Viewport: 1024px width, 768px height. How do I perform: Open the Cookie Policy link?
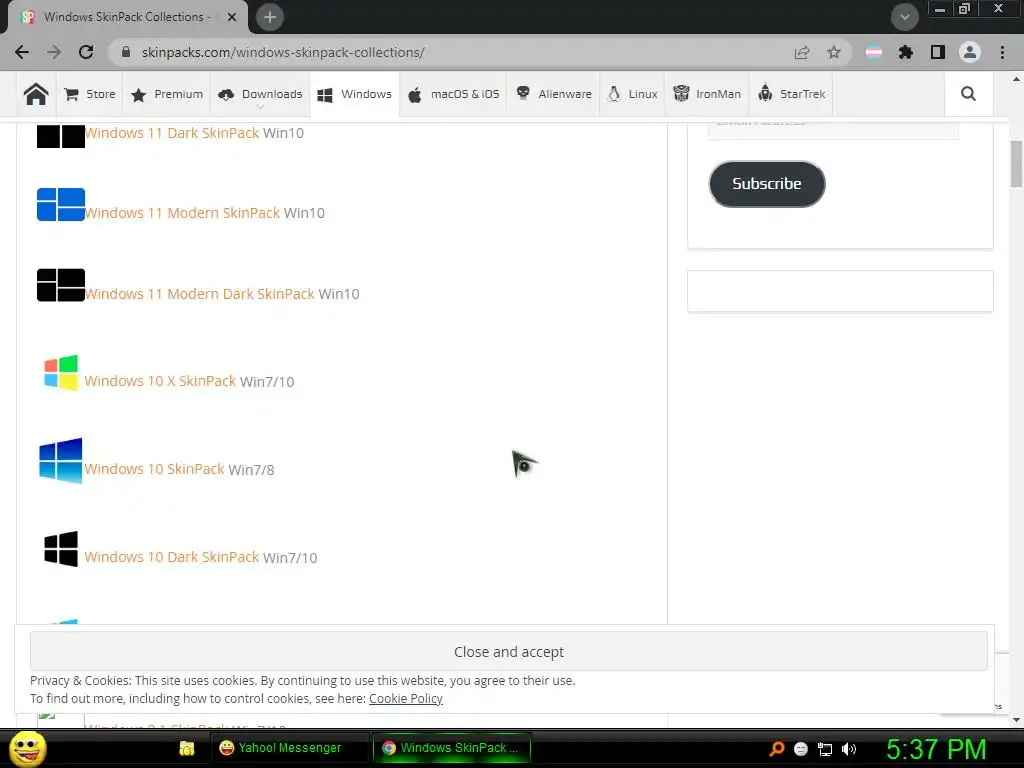click(x=406, y=698)
